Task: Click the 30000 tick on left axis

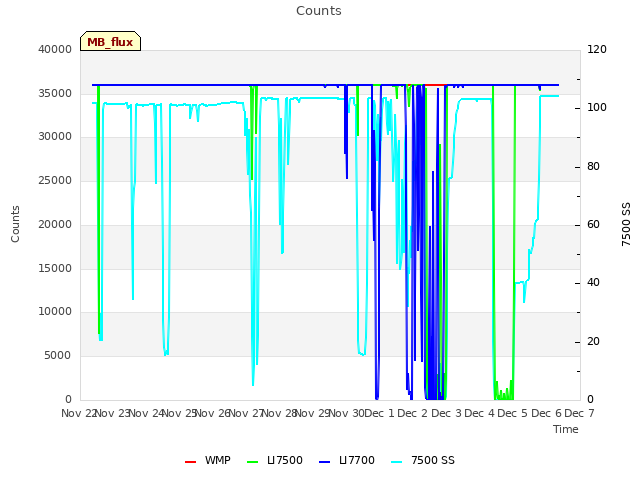Action: [x=55, y=136]
